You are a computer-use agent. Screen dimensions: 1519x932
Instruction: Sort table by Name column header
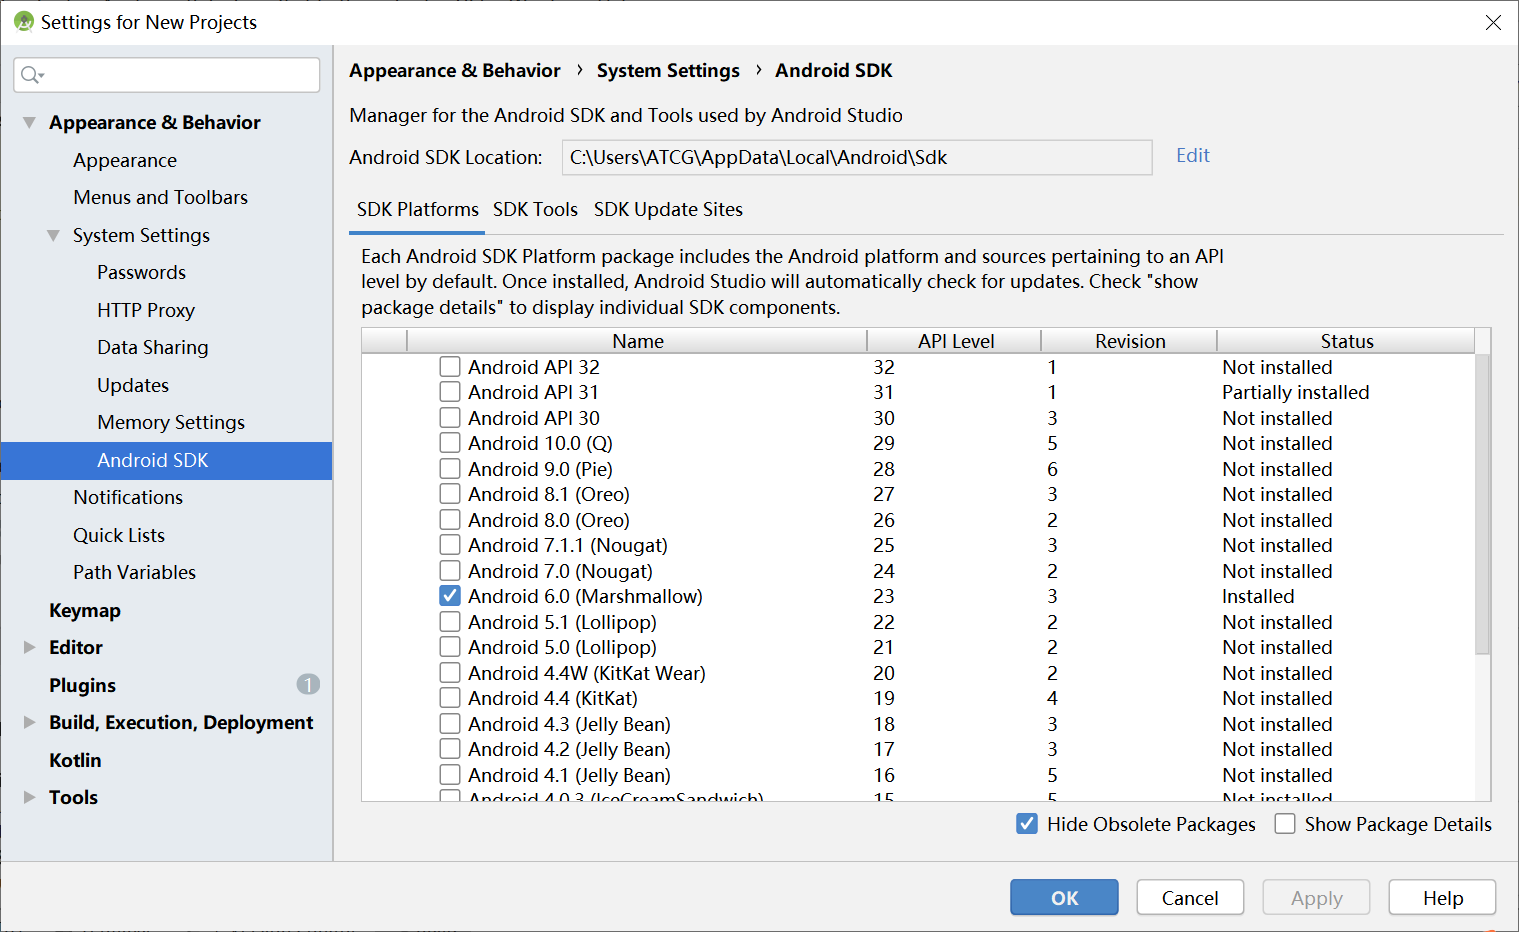pyautogui.click(x=638, y=341)
